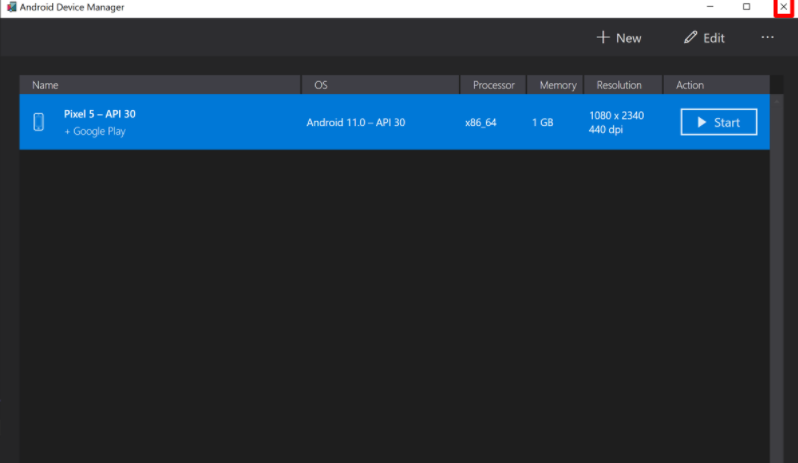Click the device list vertical scrollbar
The width and height of the screenshot is (798, 463).
coord(777,279)
